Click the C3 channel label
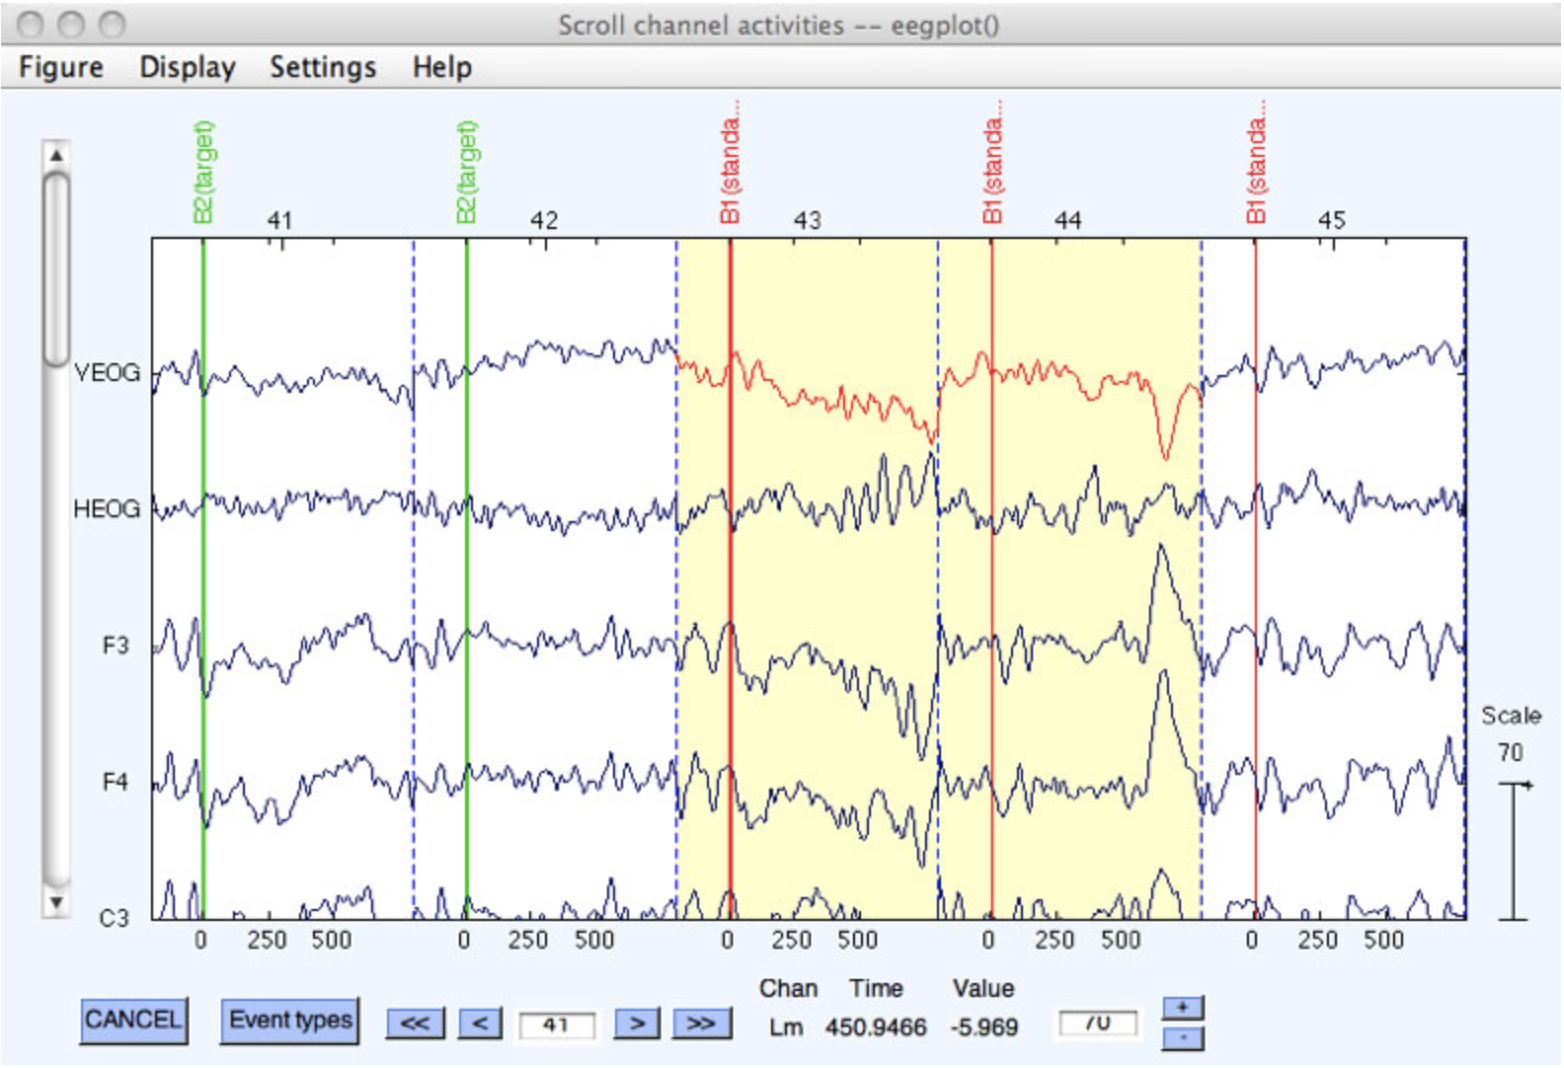Viewport: 1564px width, 1068px height. (x=115, y=918)
